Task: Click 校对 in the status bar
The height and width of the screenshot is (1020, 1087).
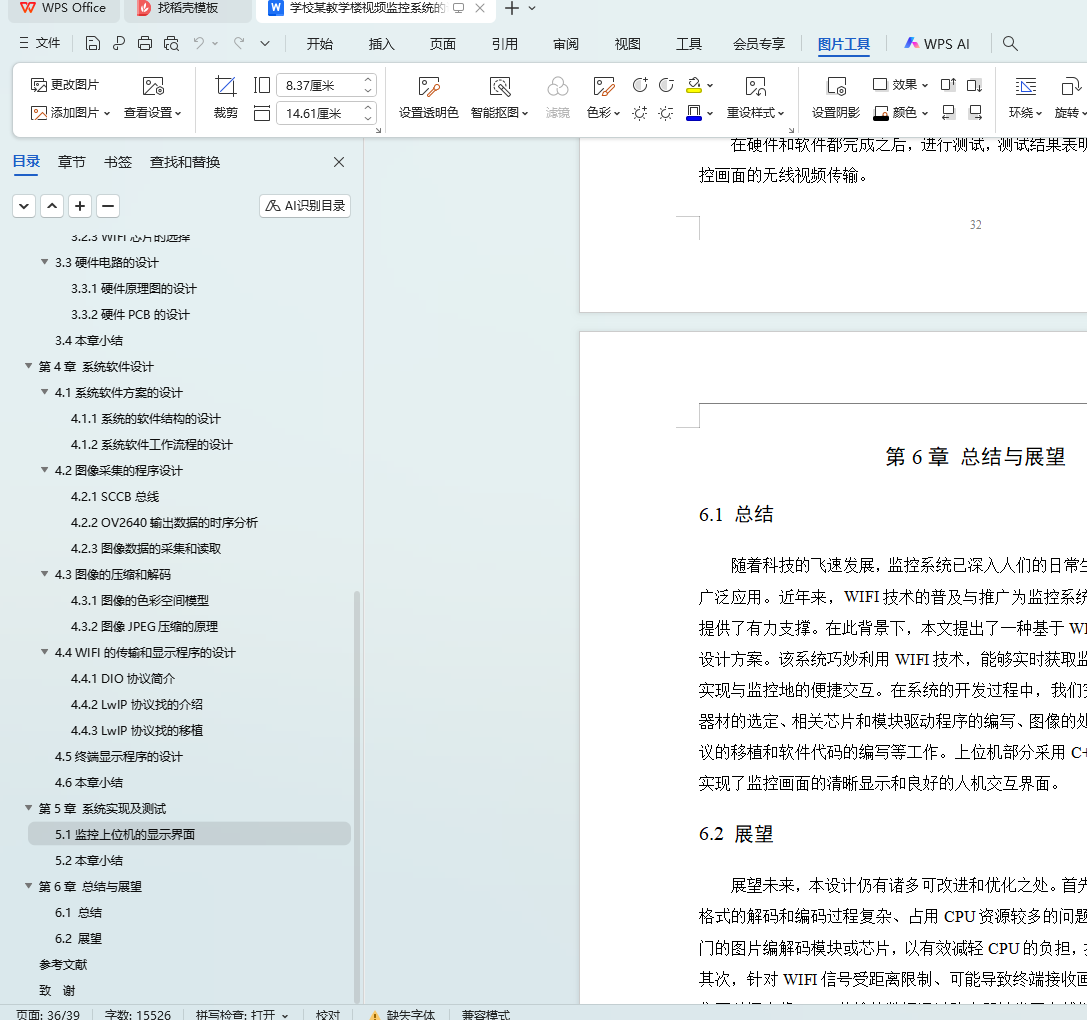Action: click(328, 1014)
